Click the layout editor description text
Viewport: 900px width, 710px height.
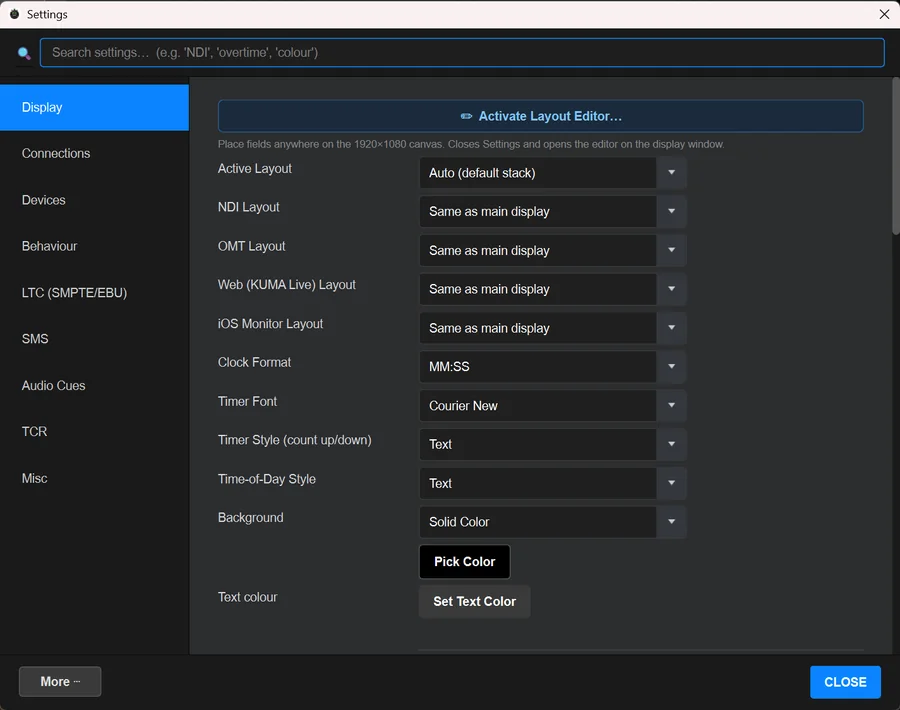click(x=471, y=144)
